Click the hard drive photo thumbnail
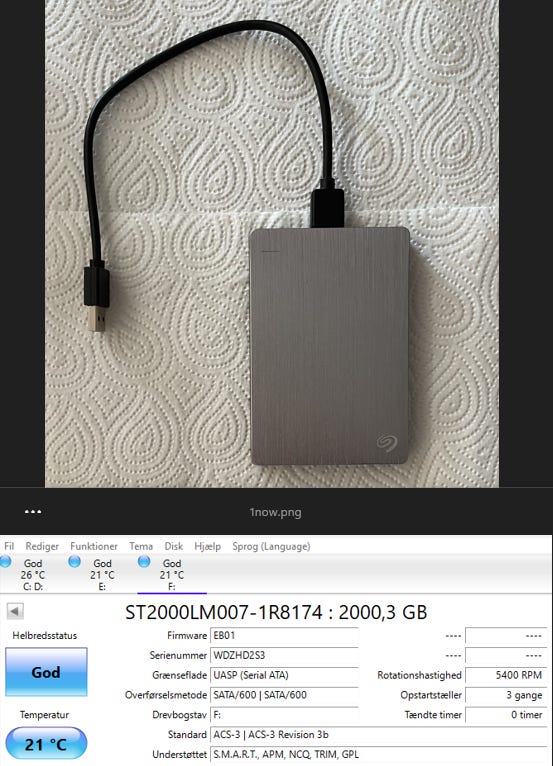This screenshot has height=766, width=553. coord(272,243)
